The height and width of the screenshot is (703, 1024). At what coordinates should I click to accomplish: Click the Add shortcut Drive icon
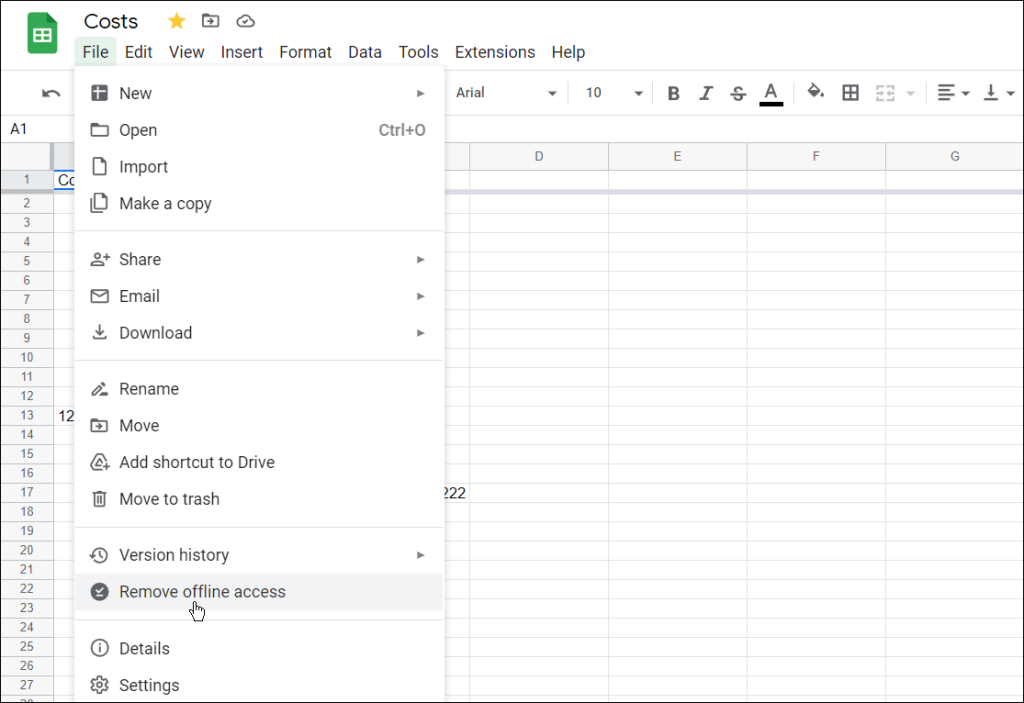click(x=99, y=462)
